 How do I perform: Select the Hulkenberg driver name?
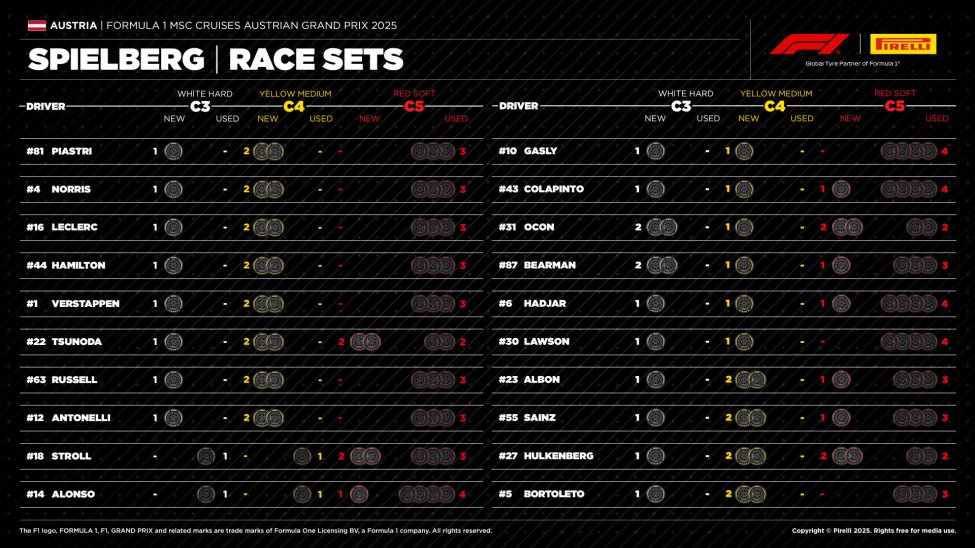[558, 456]
